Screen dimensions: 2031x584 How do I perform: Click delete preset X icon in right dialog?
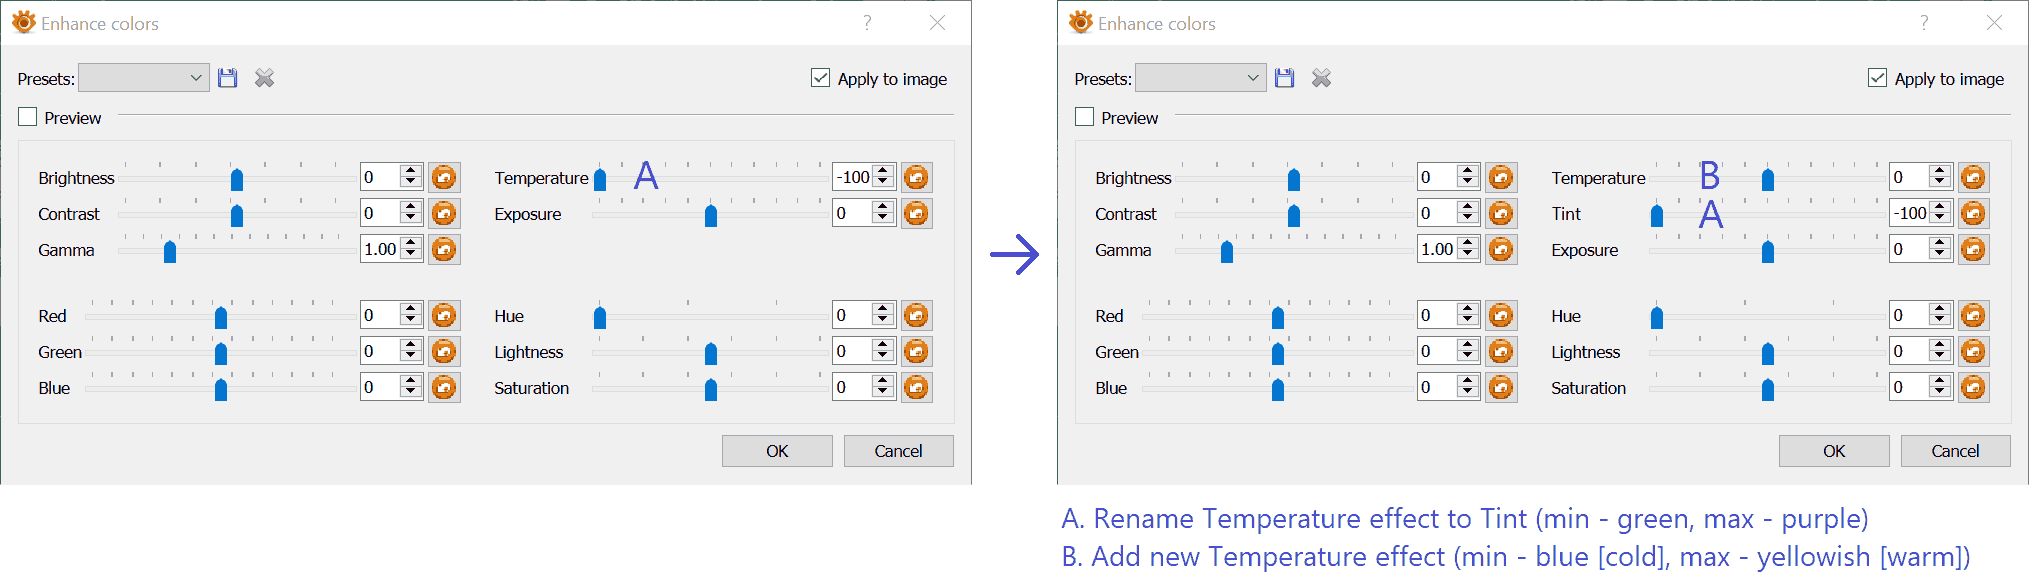pos(1321,78)
